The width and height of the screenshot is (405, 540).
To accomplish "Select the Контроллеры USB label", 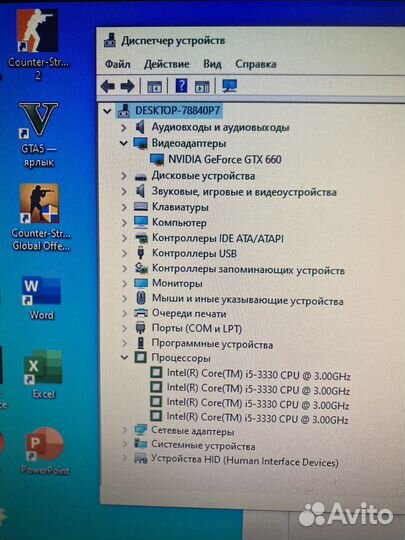I will (194, 253).
